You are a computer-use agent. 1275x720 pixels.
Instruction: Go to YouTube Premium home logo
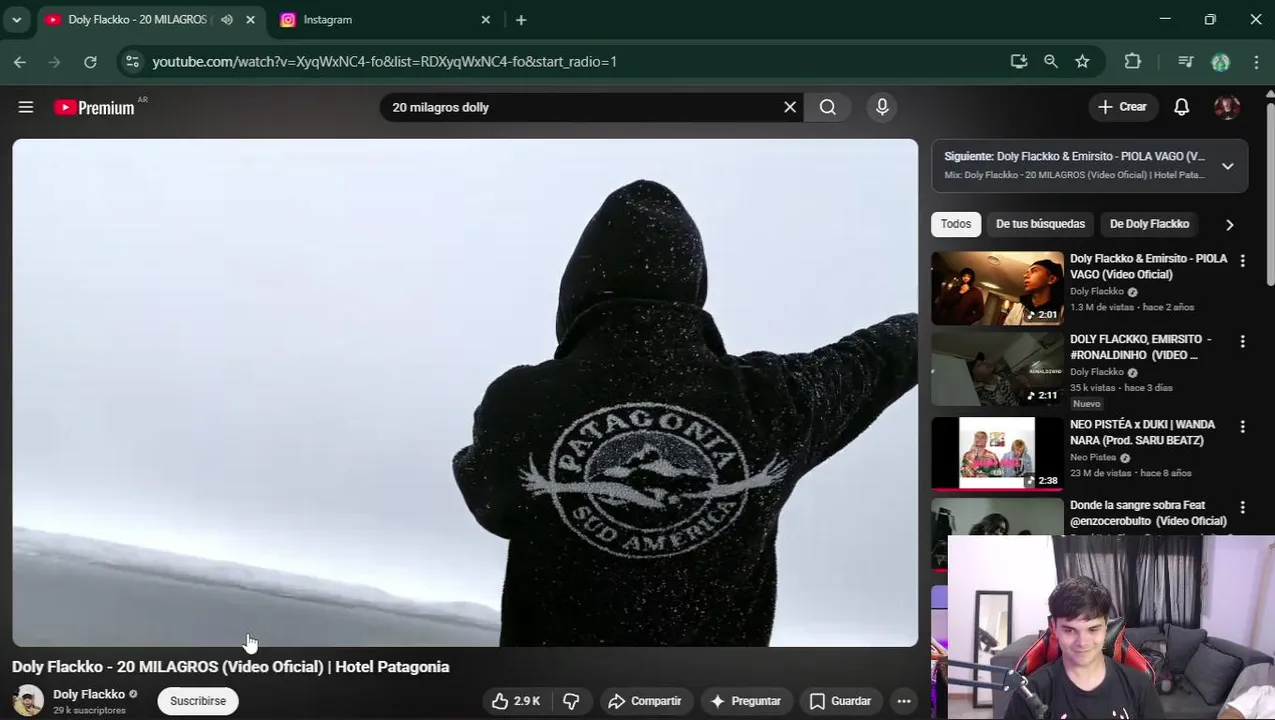coord(94,107)
